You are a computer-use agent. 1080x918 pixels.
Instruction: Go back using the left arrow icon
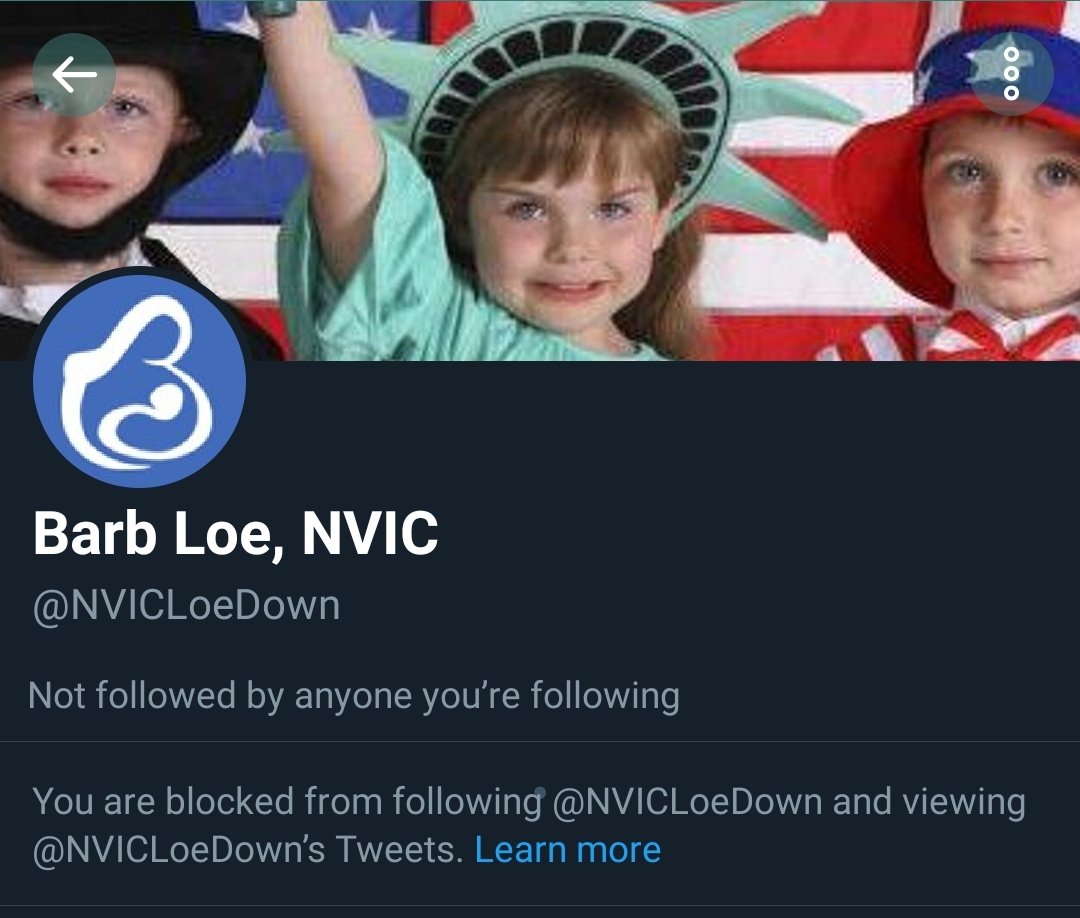pyautogui.click(x=74, y=74)
